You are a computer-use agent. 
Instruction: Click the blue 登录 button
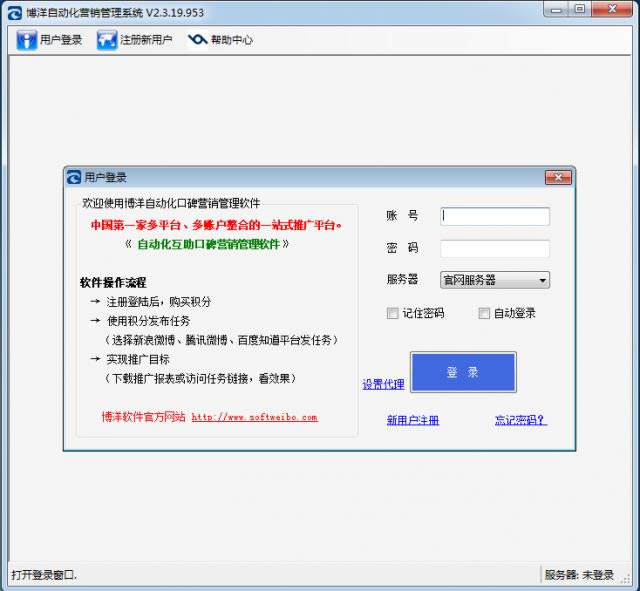click(x=463, y=372)
